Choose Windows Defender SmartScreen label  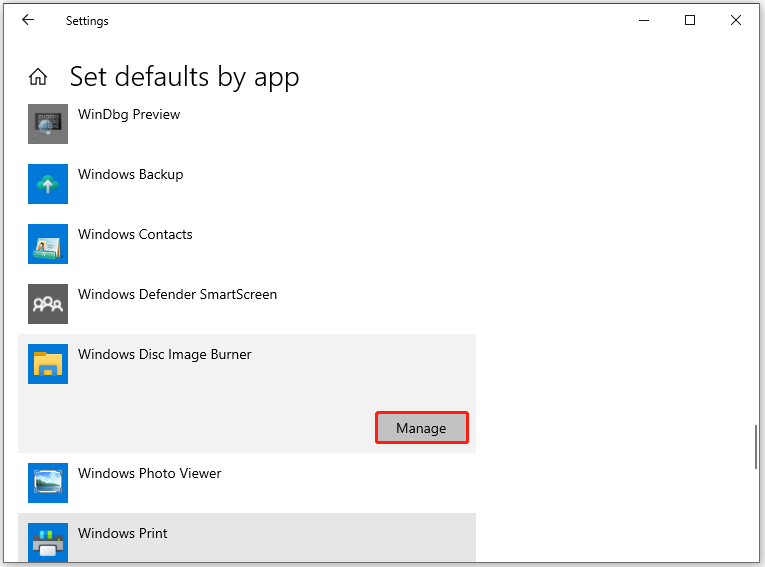(178, 294)
